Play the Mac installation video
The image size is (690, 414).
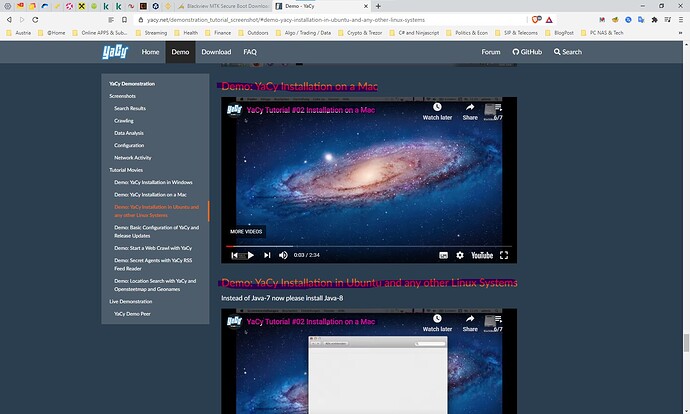point(250,255)
